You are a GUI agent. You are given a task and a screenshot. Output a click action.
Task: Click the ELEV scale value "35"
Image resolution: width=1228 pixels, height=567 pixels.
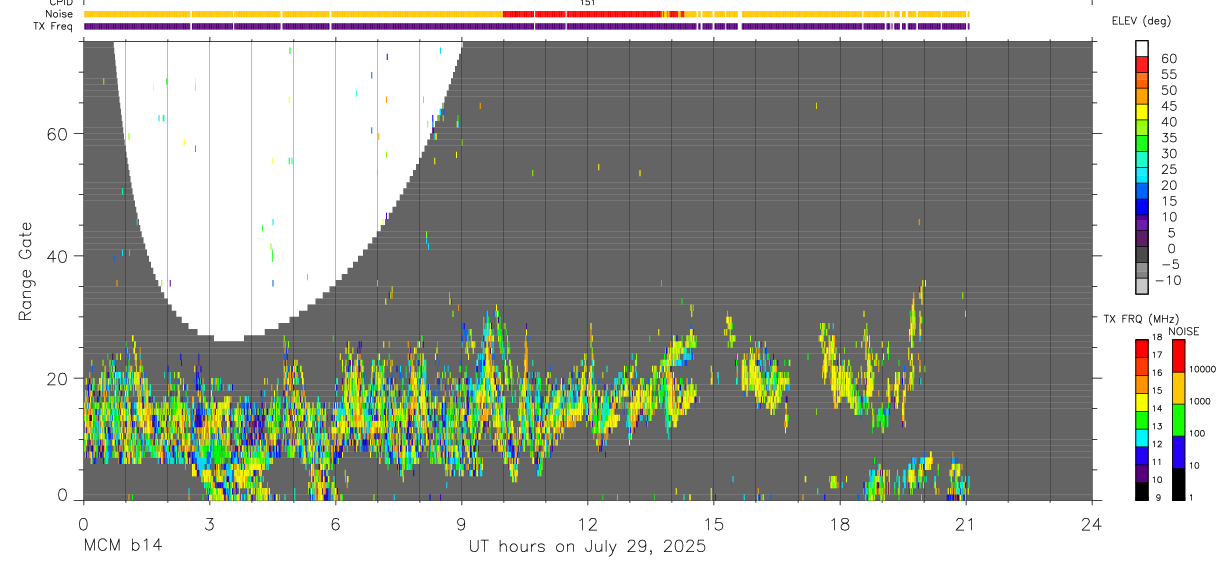(1168, 138)
